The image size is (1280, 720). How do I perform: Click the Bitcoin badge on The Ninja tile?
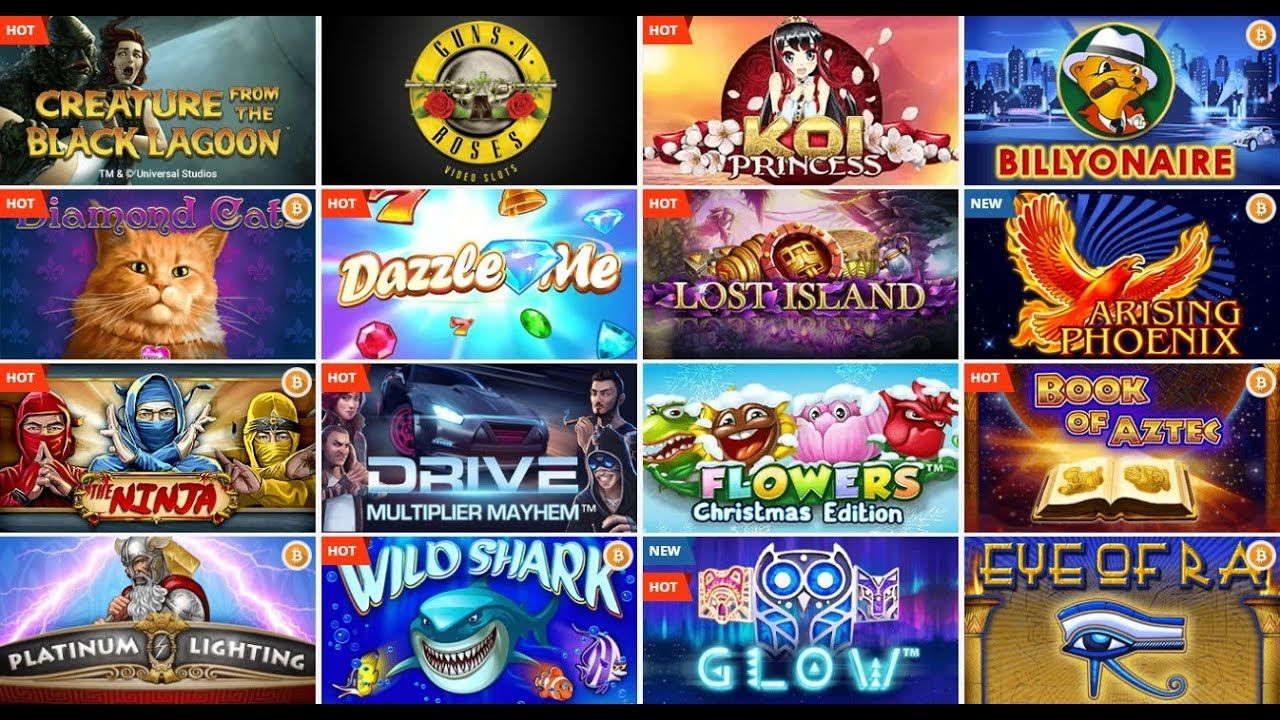pyautogui.click(x=296, y=381)
